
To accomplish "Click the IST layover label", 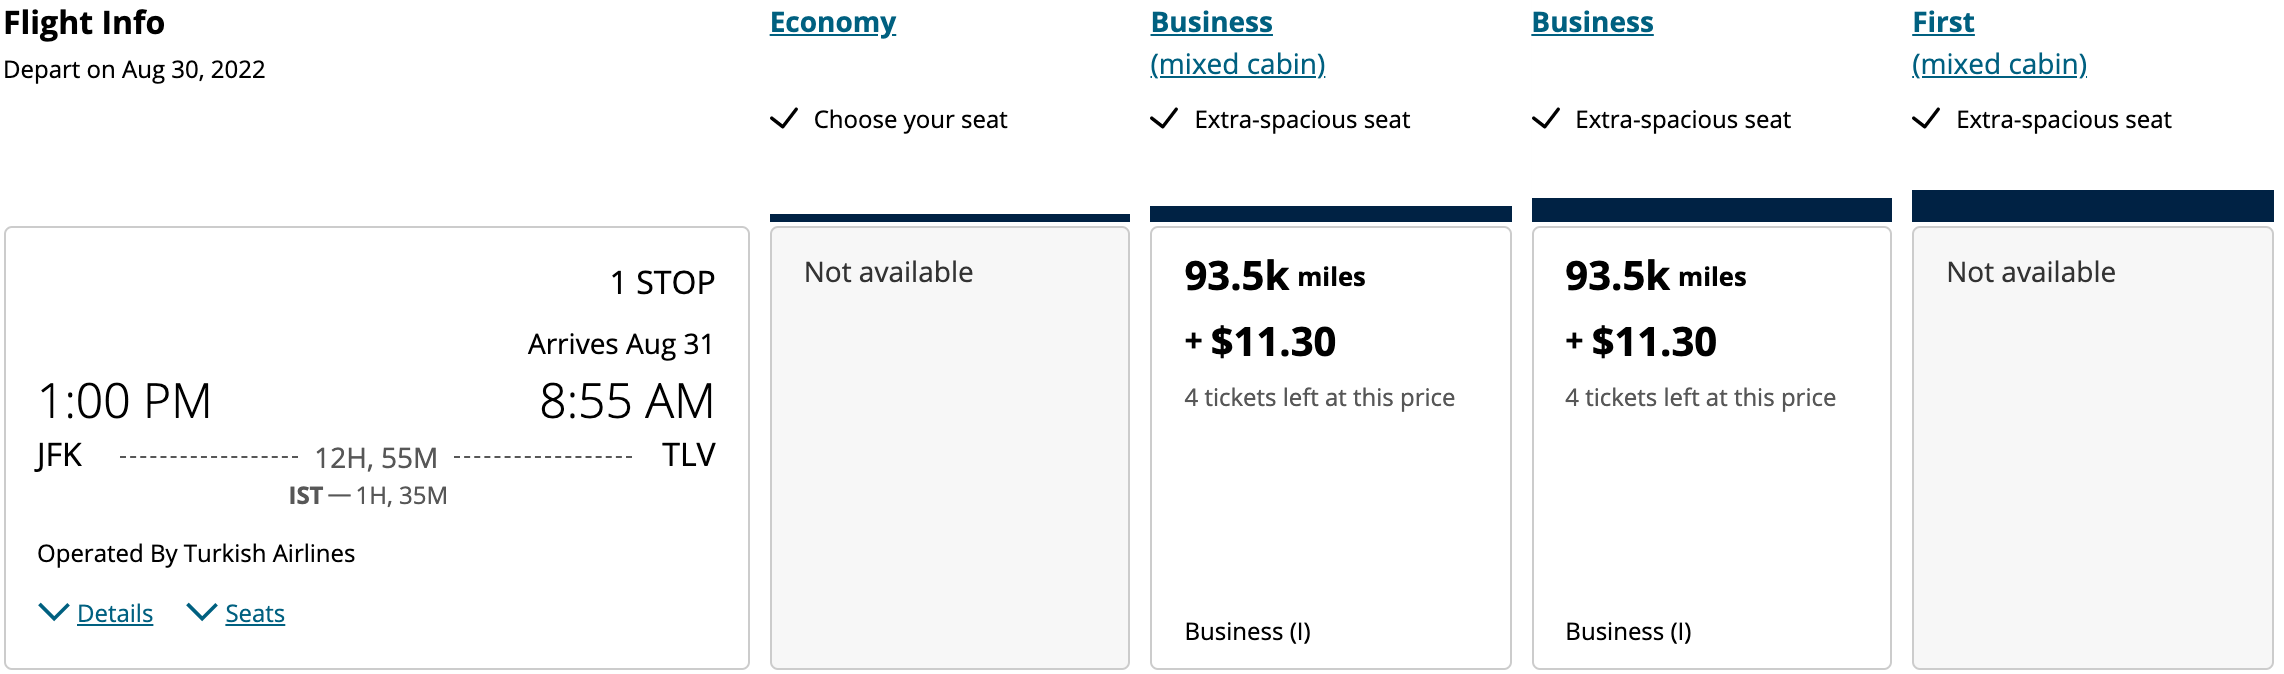I will point(306,496).
